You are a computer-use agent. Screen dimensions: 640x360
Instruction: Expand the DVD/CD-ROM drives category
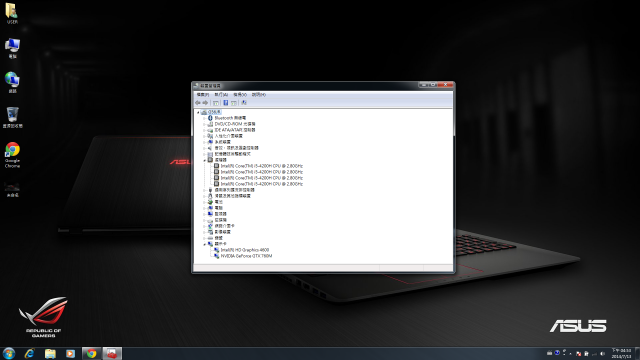pos(204,124)
